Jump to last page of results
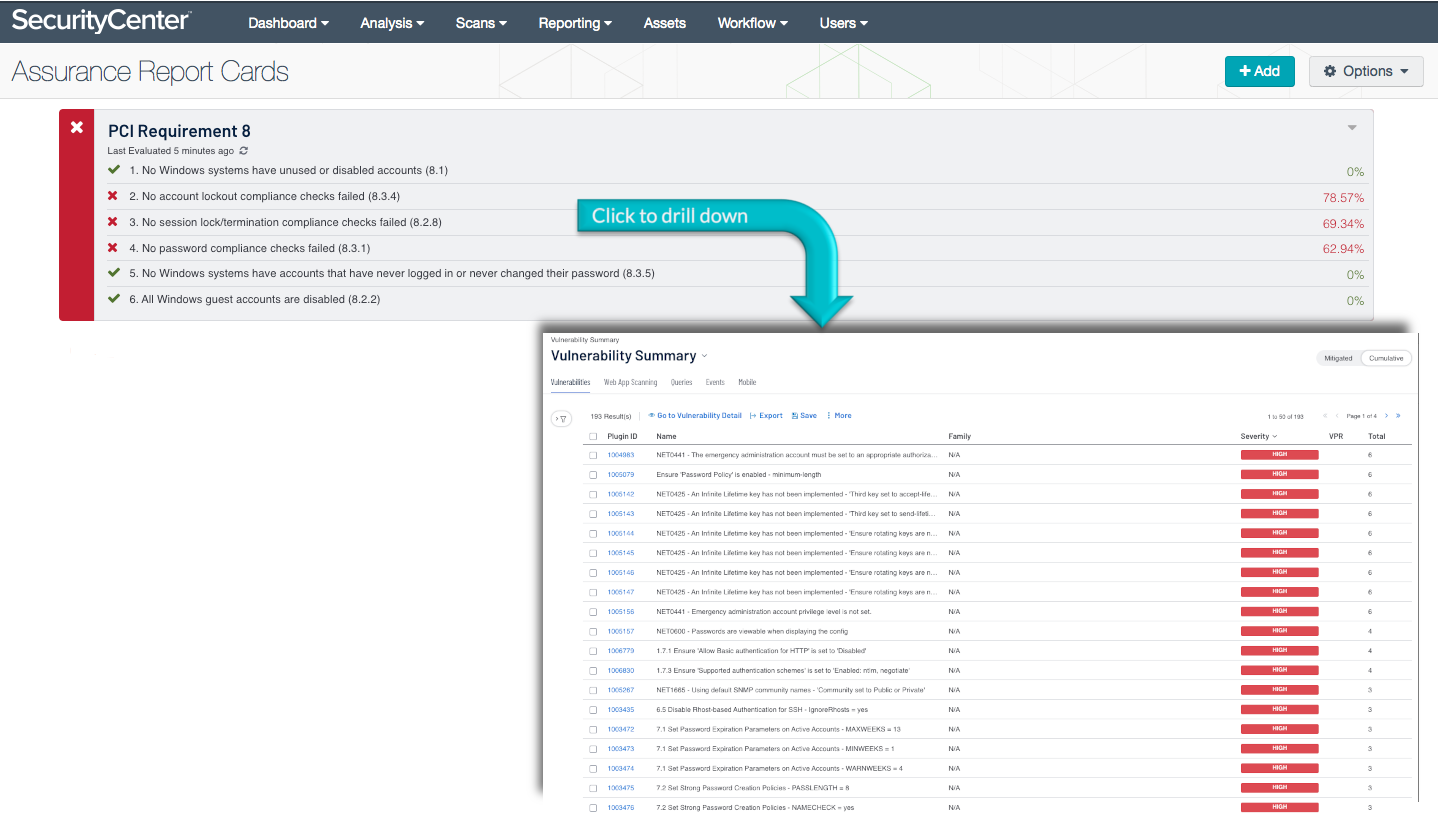 1398,416
